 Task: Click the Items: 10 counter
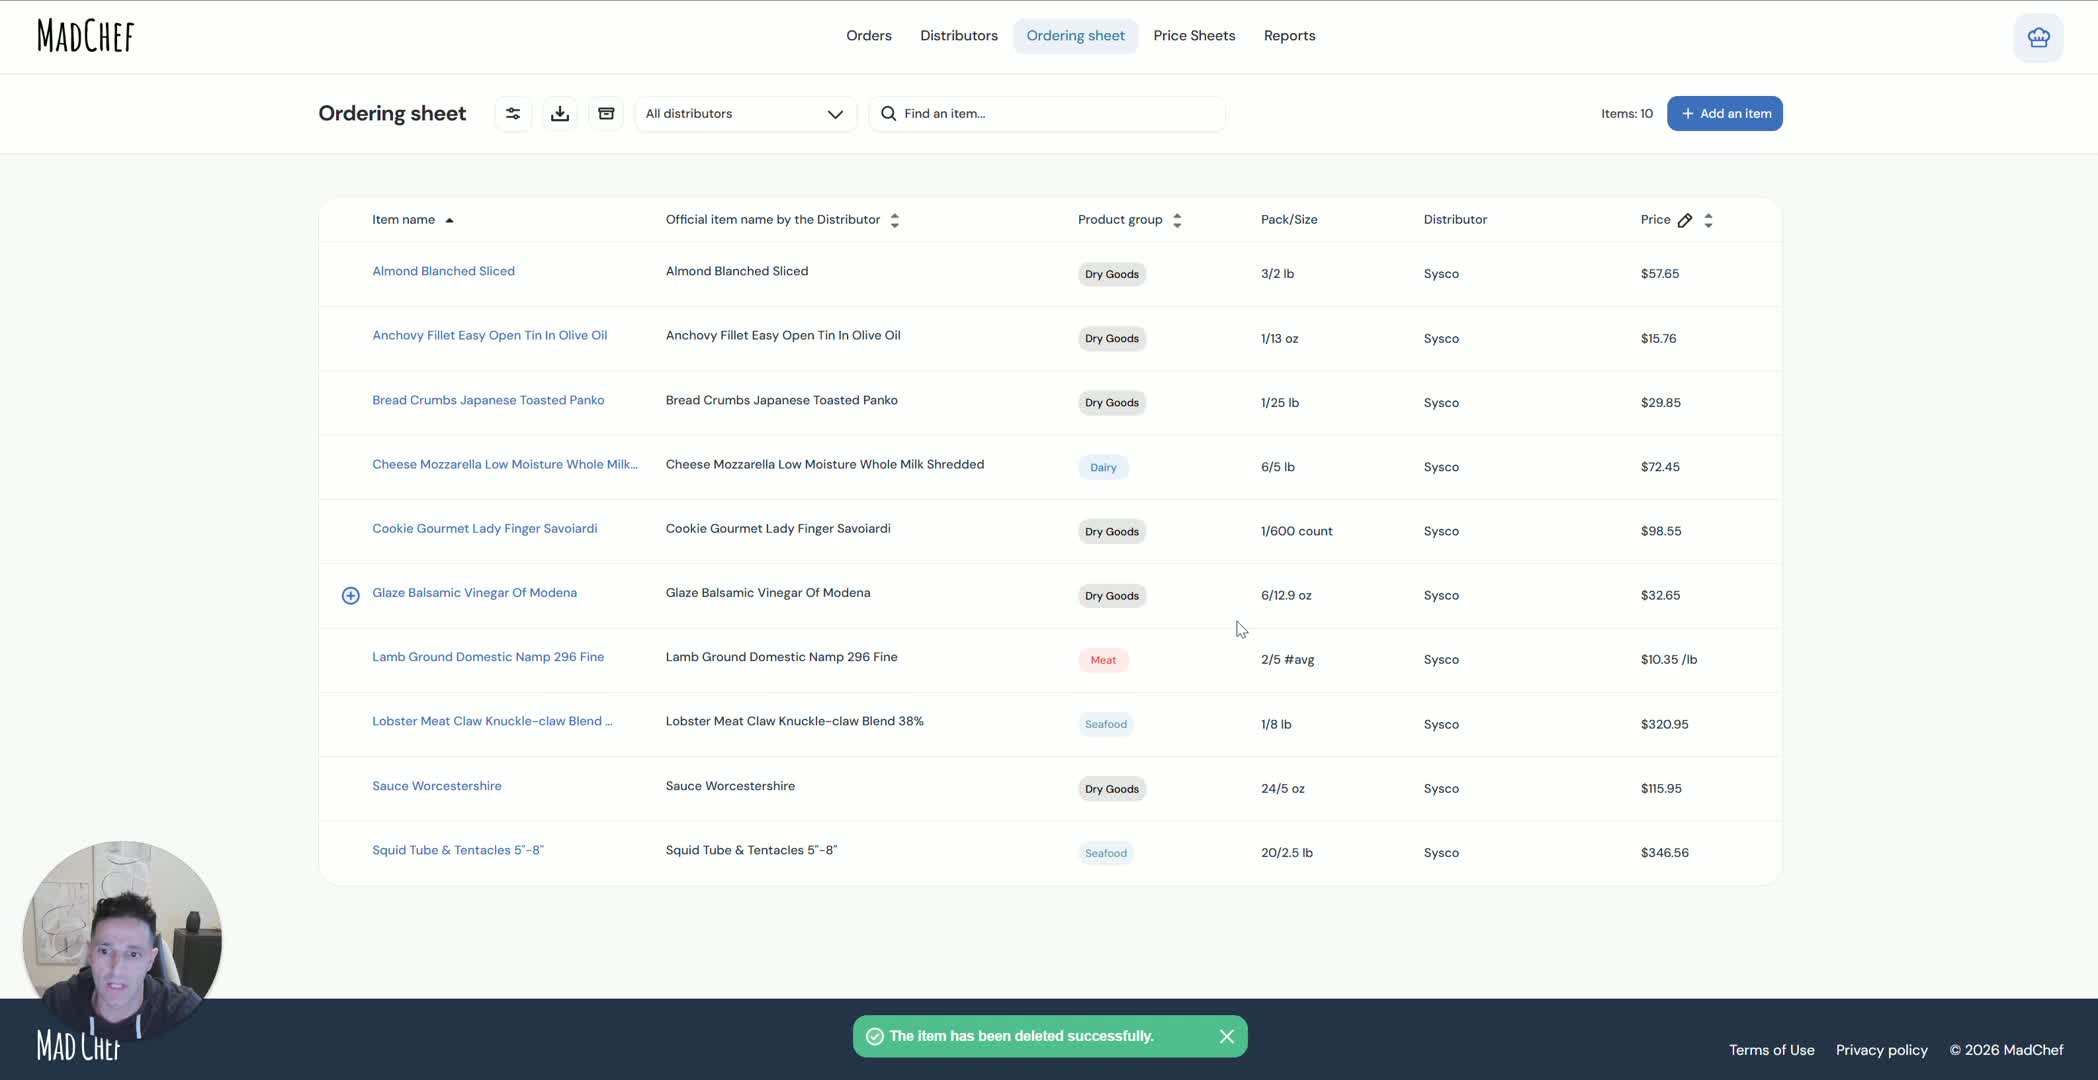(1627, 114)
